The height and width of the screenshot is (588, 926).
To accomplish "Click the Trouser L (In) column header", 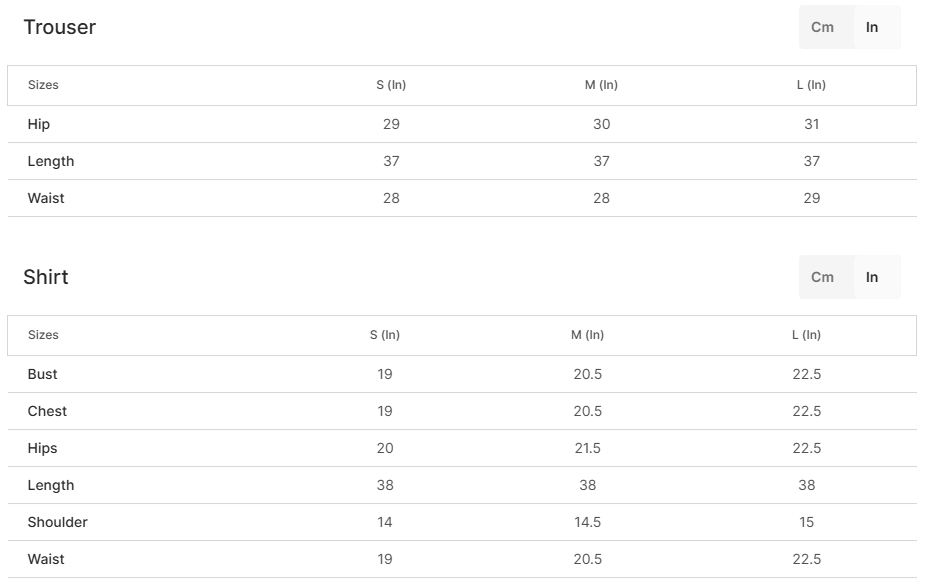I will (x=811, y=85).
